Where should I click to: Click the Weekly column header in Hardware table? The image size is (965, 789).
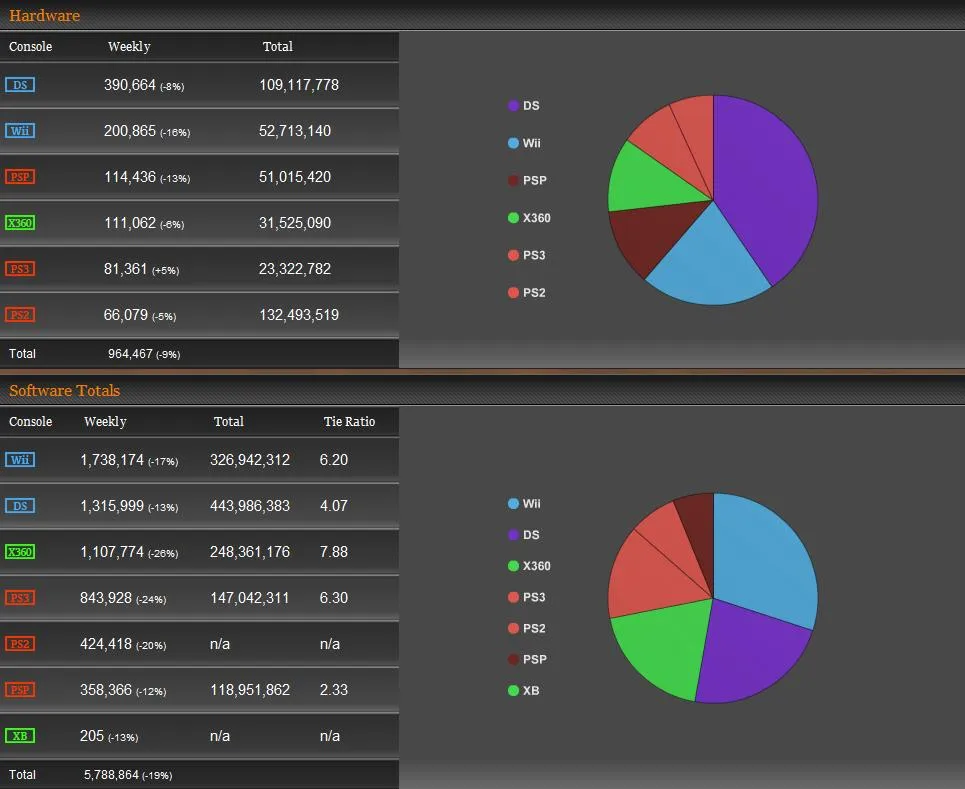point(129,47)
